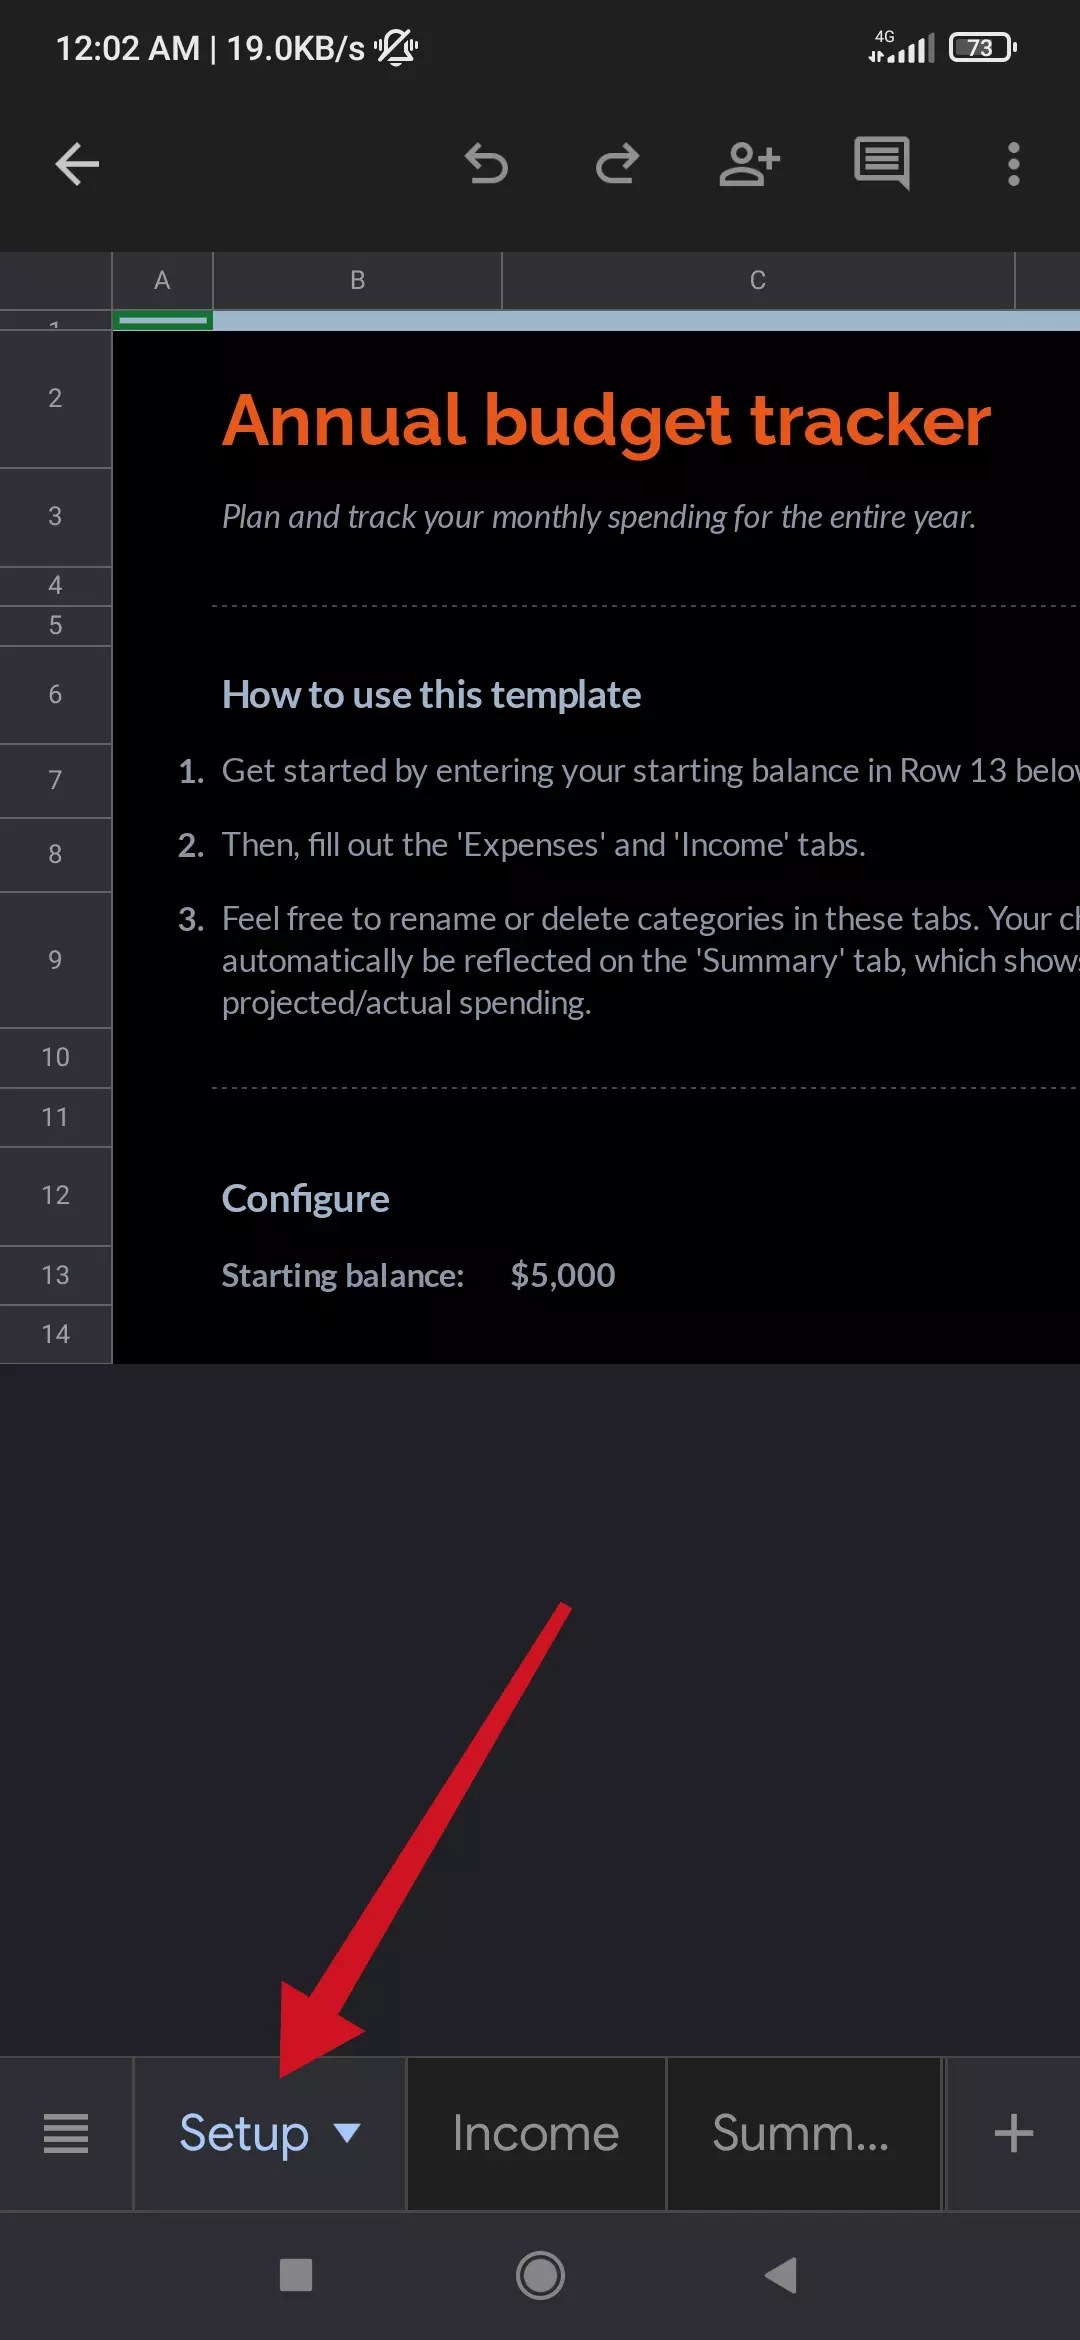This screenshot has height=2340, width=1080.
Task: Go back with the back arrow
Action: click(x=76, y=164)
